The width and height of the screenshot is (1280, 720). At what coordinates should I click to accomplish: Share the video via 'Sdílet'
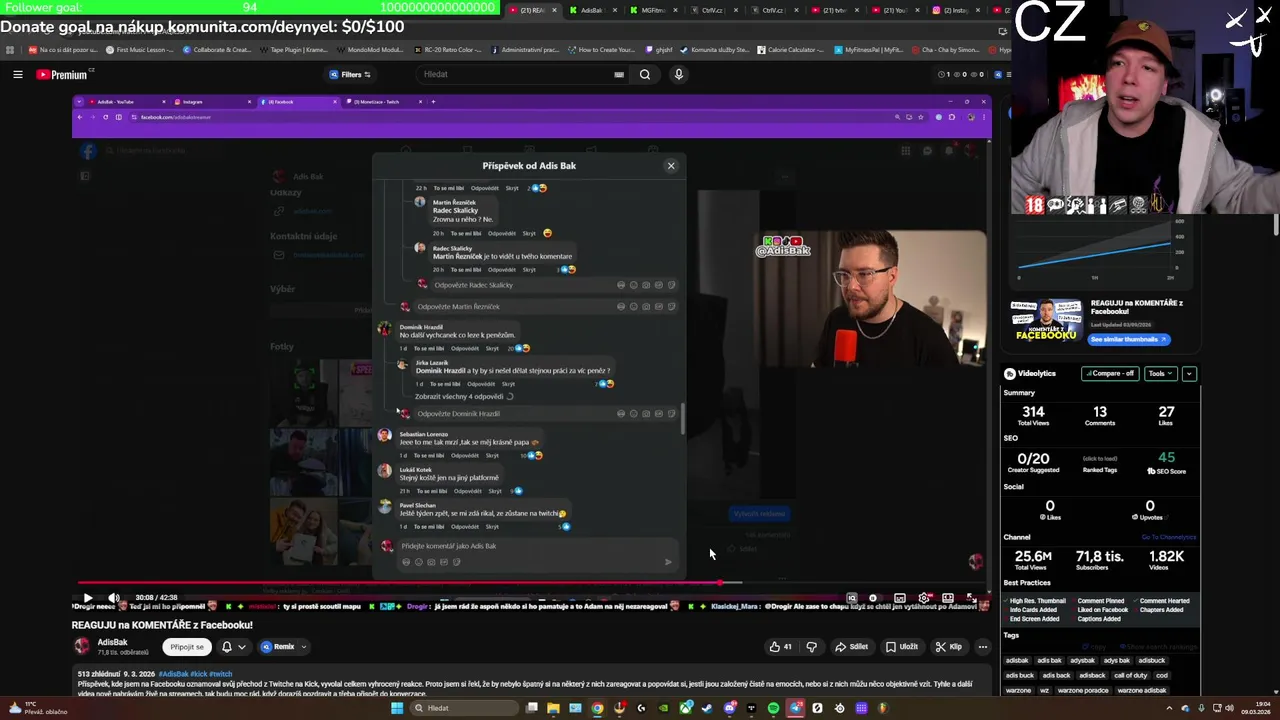coord(852,647)
